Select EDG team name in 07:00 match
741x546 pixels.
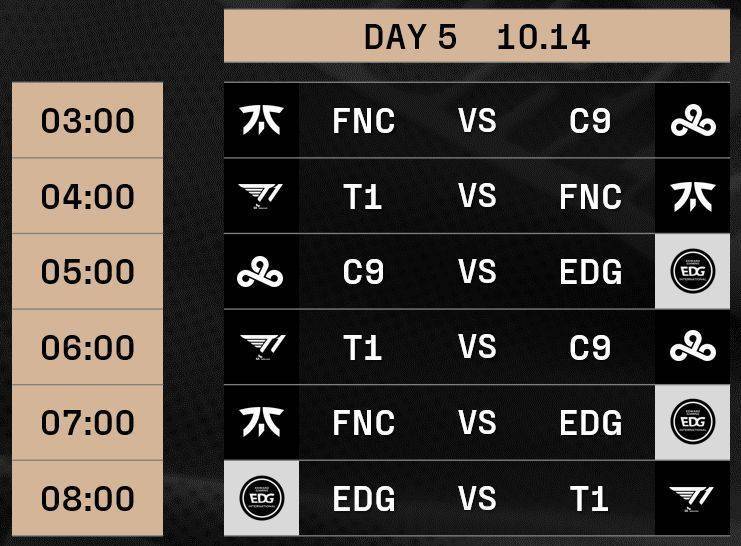pos(591,423)
